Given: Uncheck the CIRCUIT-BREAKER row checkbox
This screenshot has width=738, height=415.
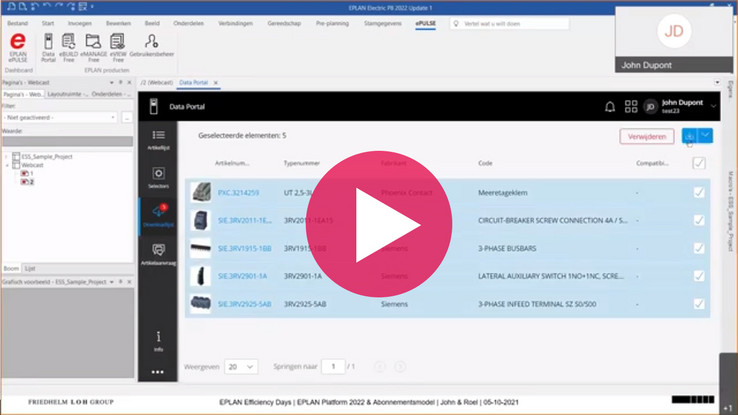Looking at the screenshot, I should pos(699,220).
